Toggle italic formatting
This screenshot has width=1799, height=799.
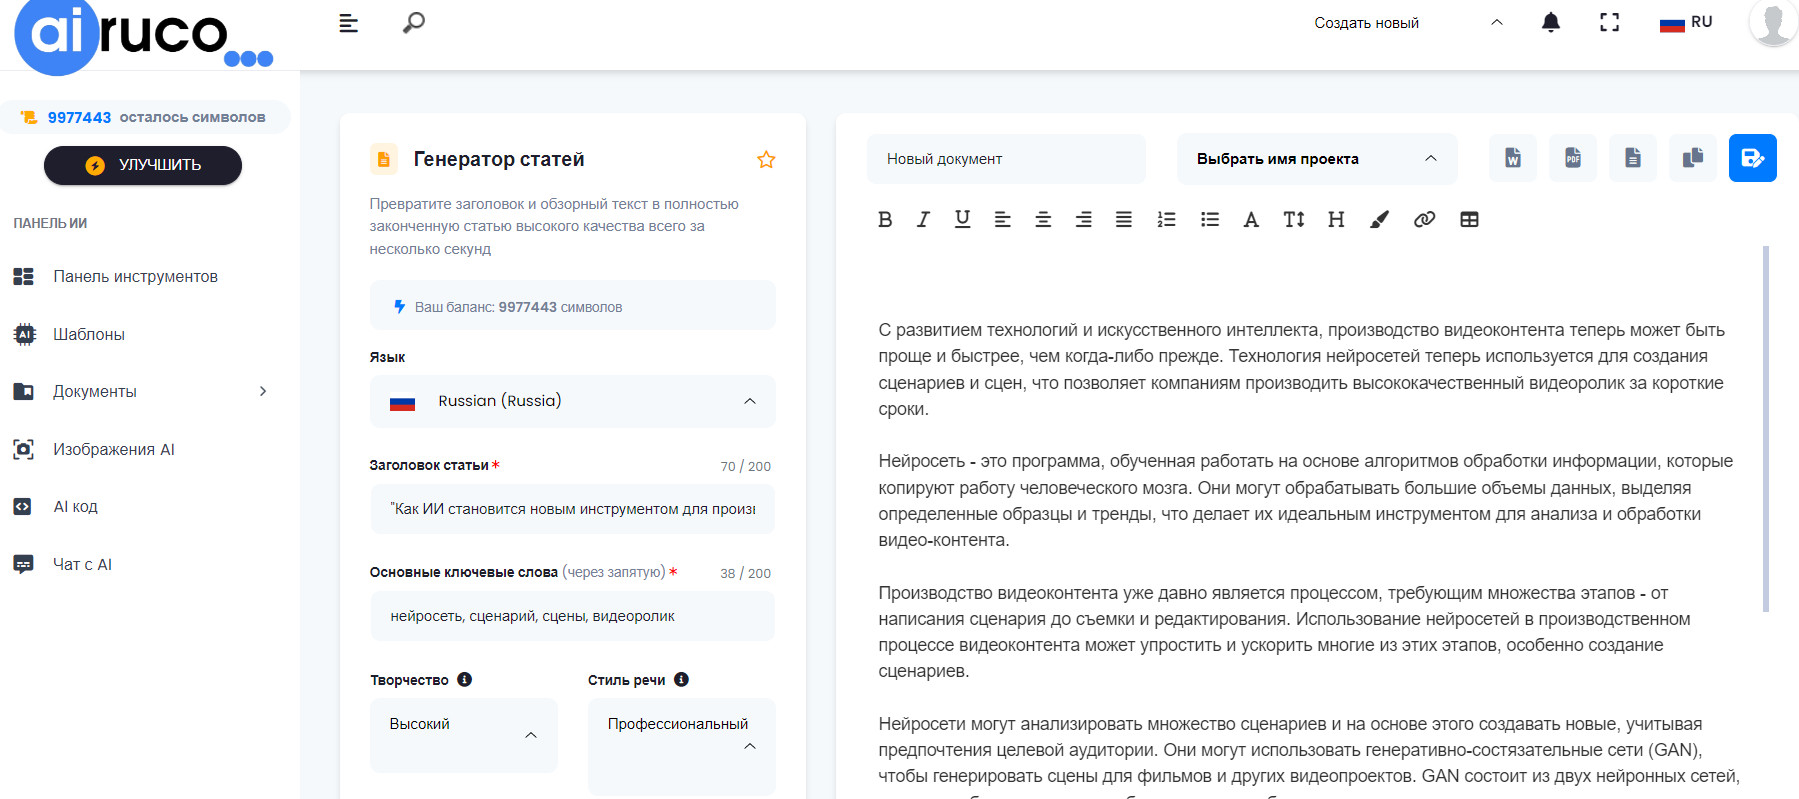(x=923, y=220)
